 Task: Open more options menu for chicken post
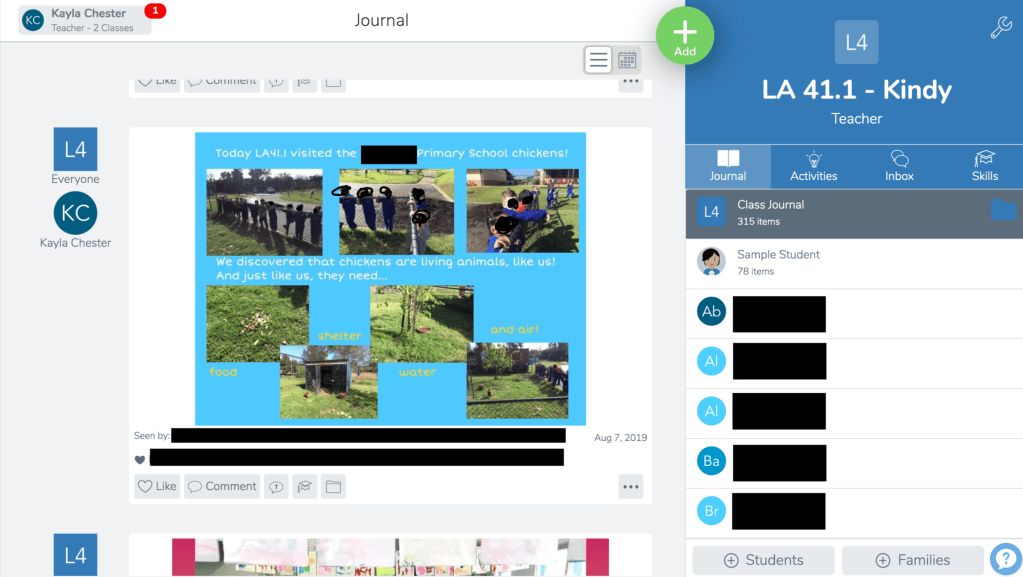(630, 487)
